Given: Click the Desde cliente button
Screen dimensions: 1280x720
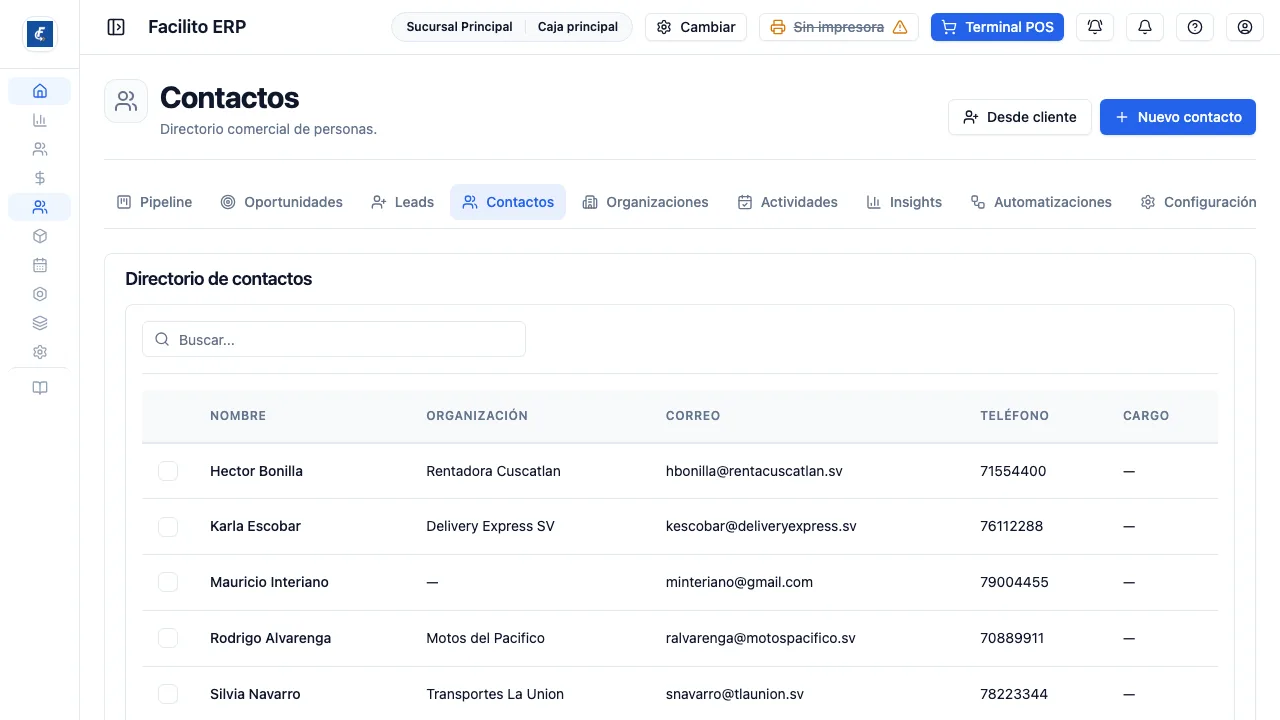Looking at the screenshot, I should 1020,117.
